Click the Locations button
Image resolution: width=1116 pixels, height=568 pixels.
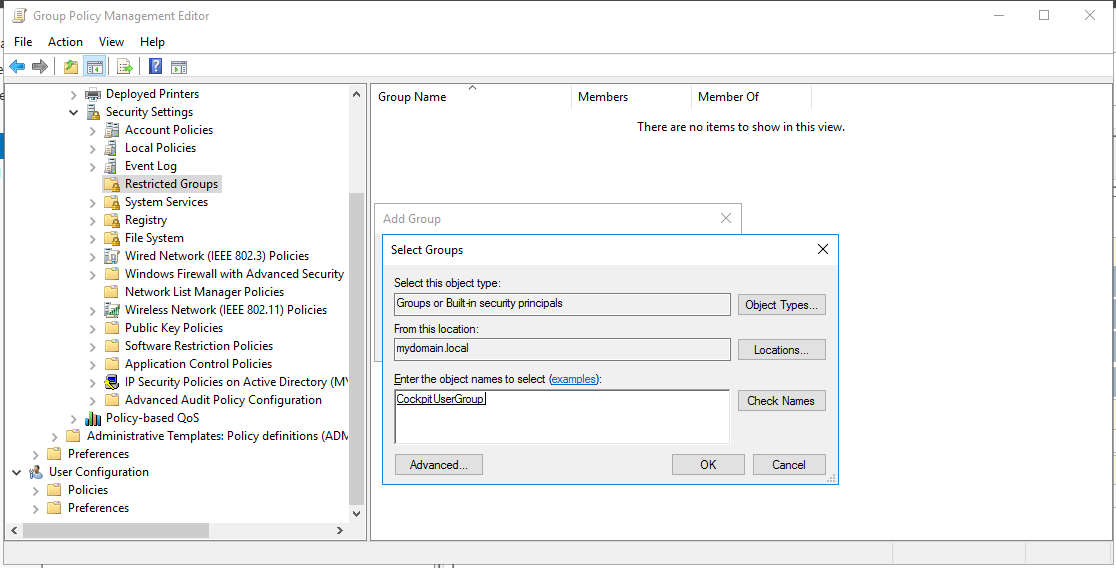(x=781, y=349)
